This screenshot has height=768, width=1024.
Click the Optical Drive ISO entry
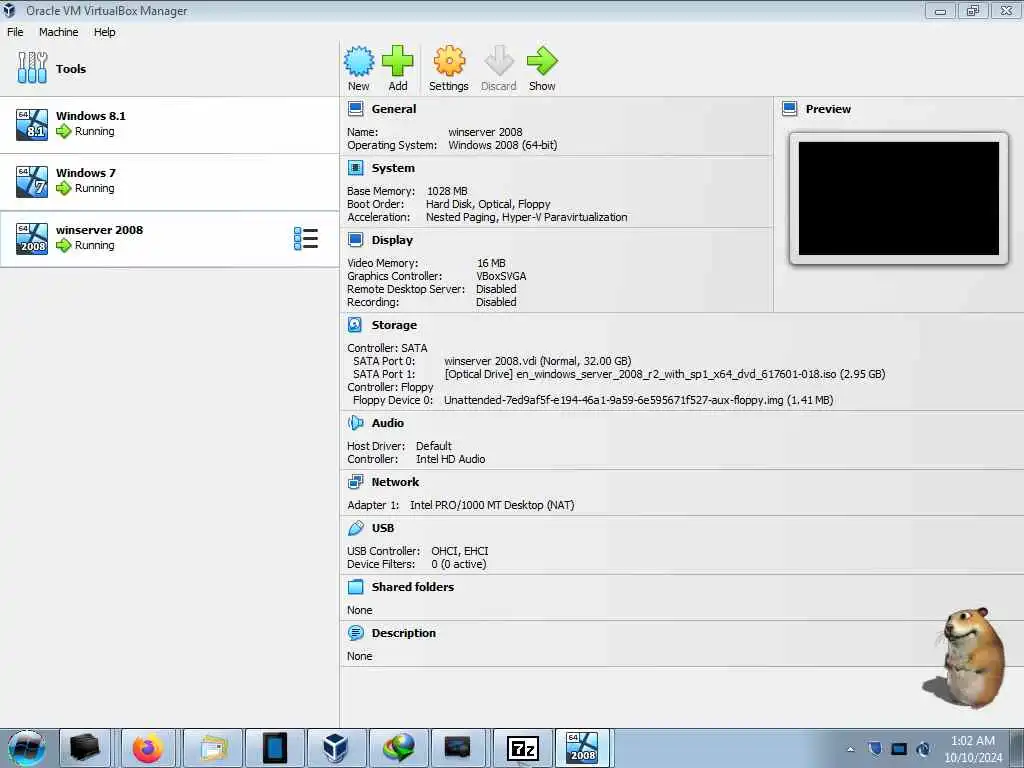665,374
